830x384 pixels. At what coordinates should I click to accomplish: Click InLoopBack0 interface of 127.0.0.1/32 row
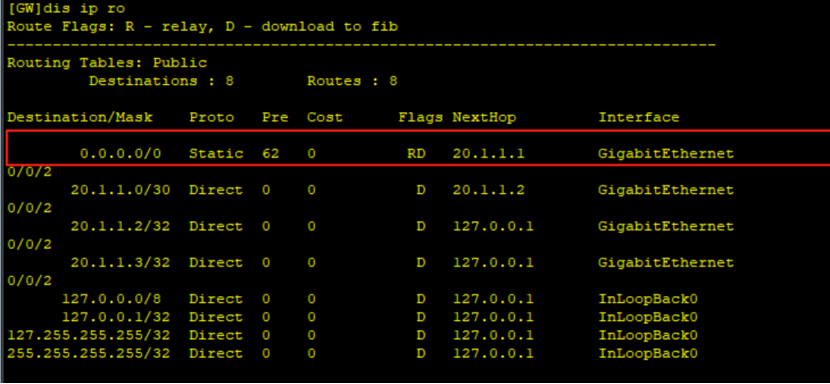click(648, 317)
